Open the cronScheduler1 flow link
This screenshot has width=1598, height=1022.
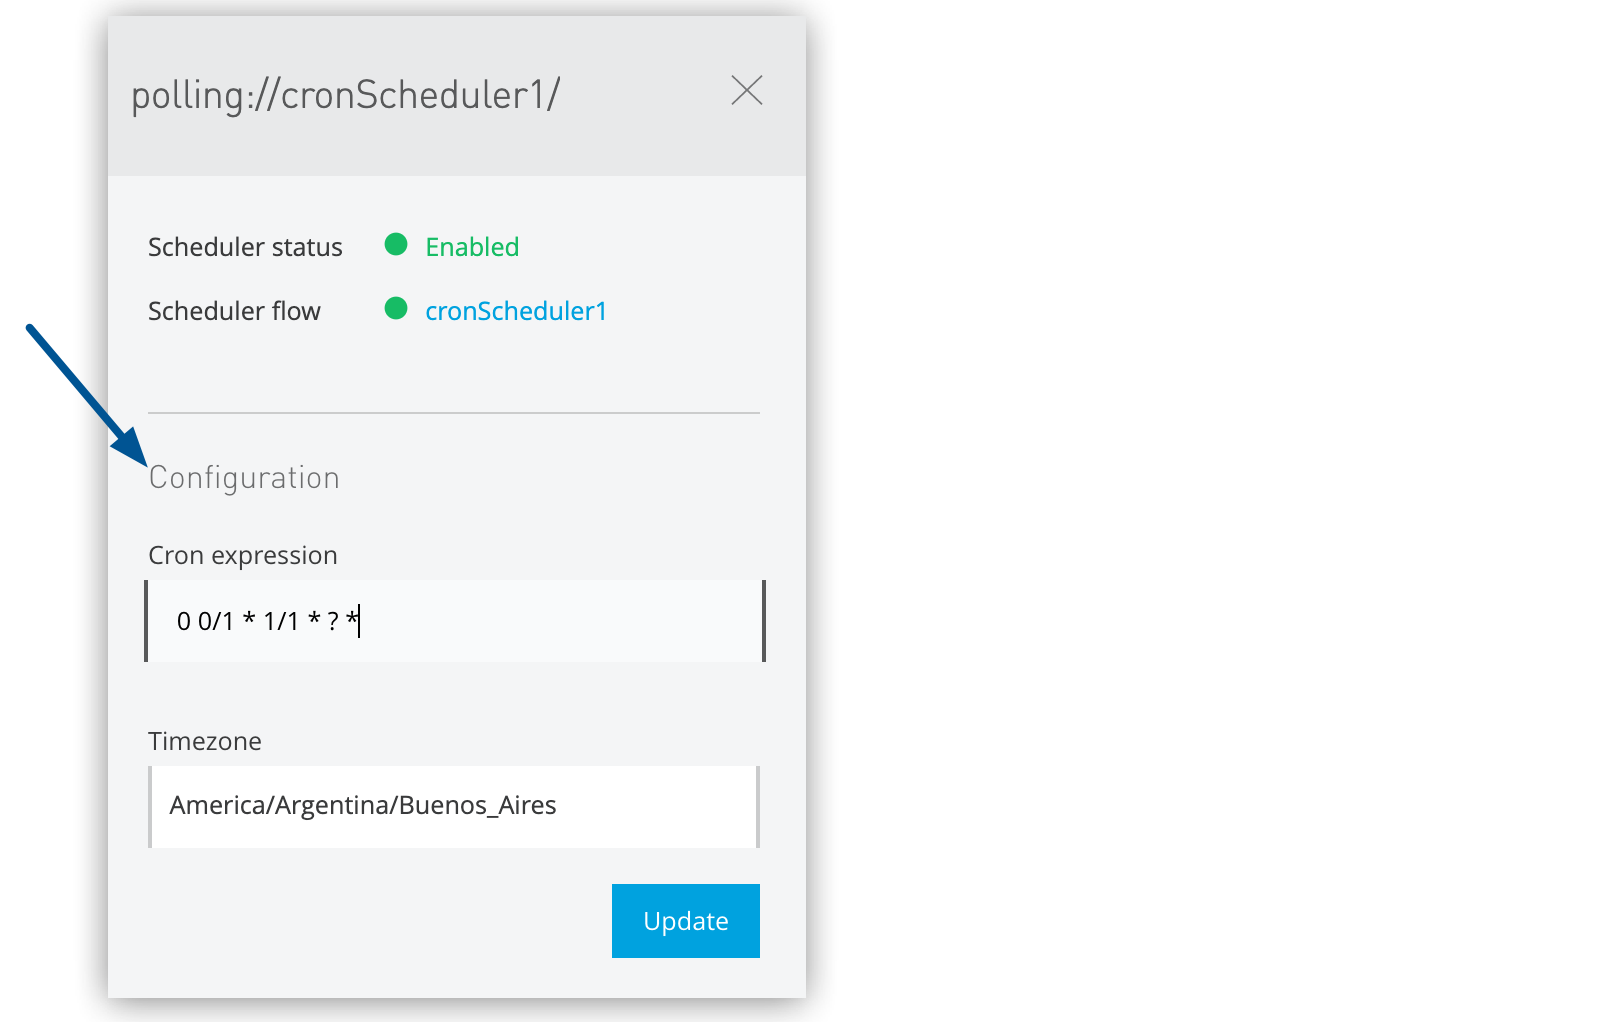coord(516,310)
